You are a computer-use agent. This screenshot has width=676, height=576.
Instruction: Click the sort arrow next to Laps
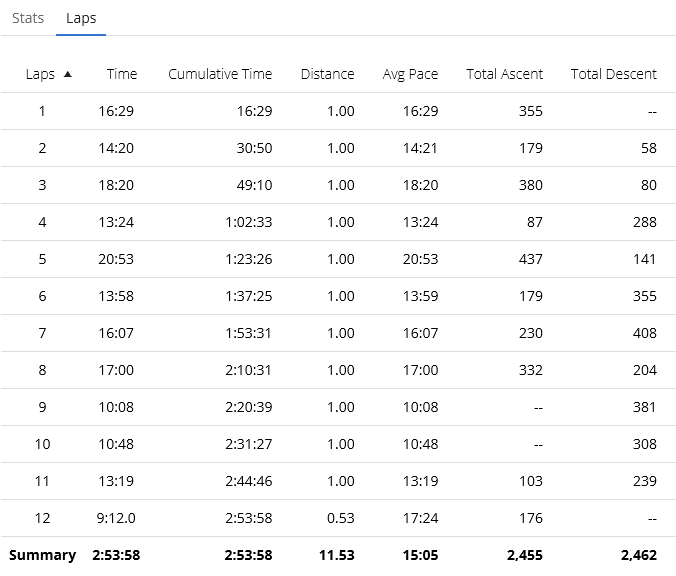[67, 74]
